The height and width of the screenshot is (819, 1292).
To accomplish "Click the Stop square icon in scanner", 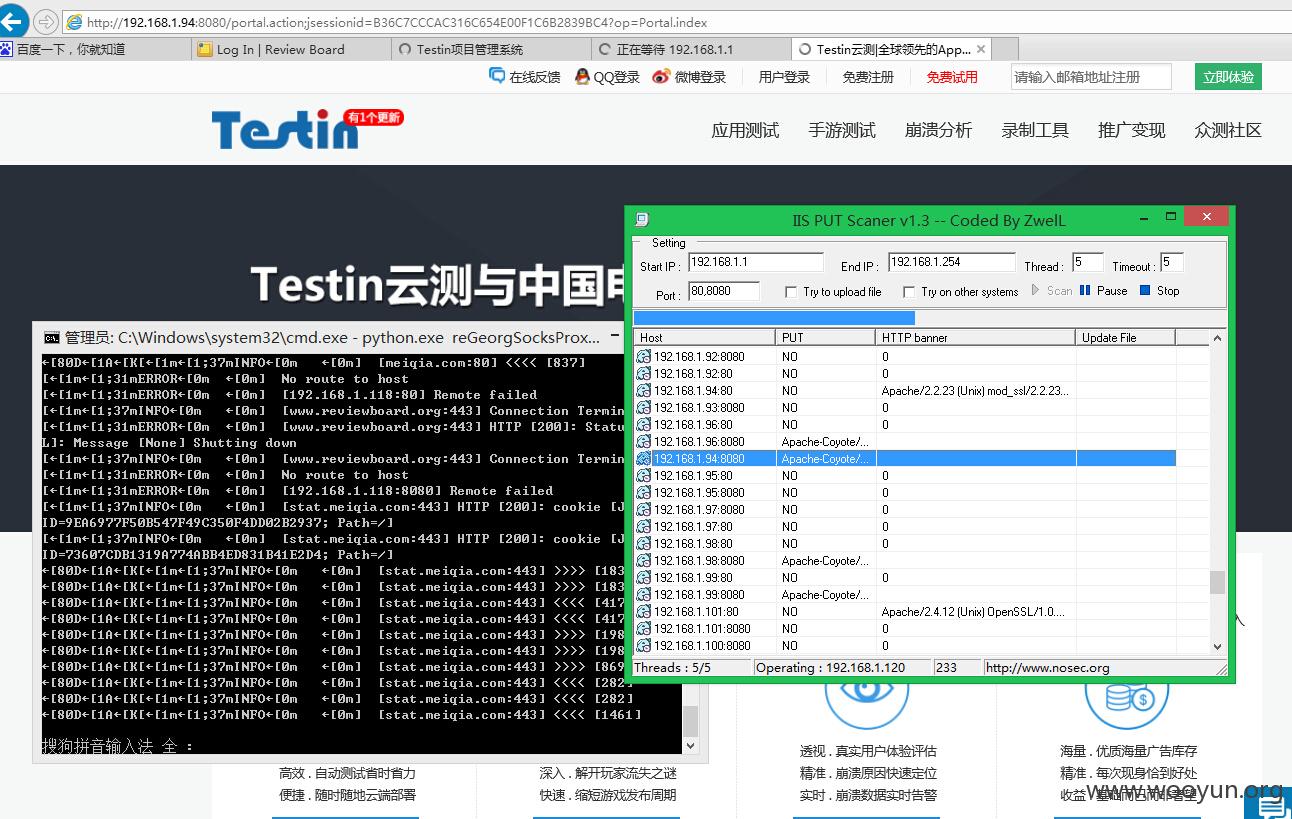I will 1145,291.
